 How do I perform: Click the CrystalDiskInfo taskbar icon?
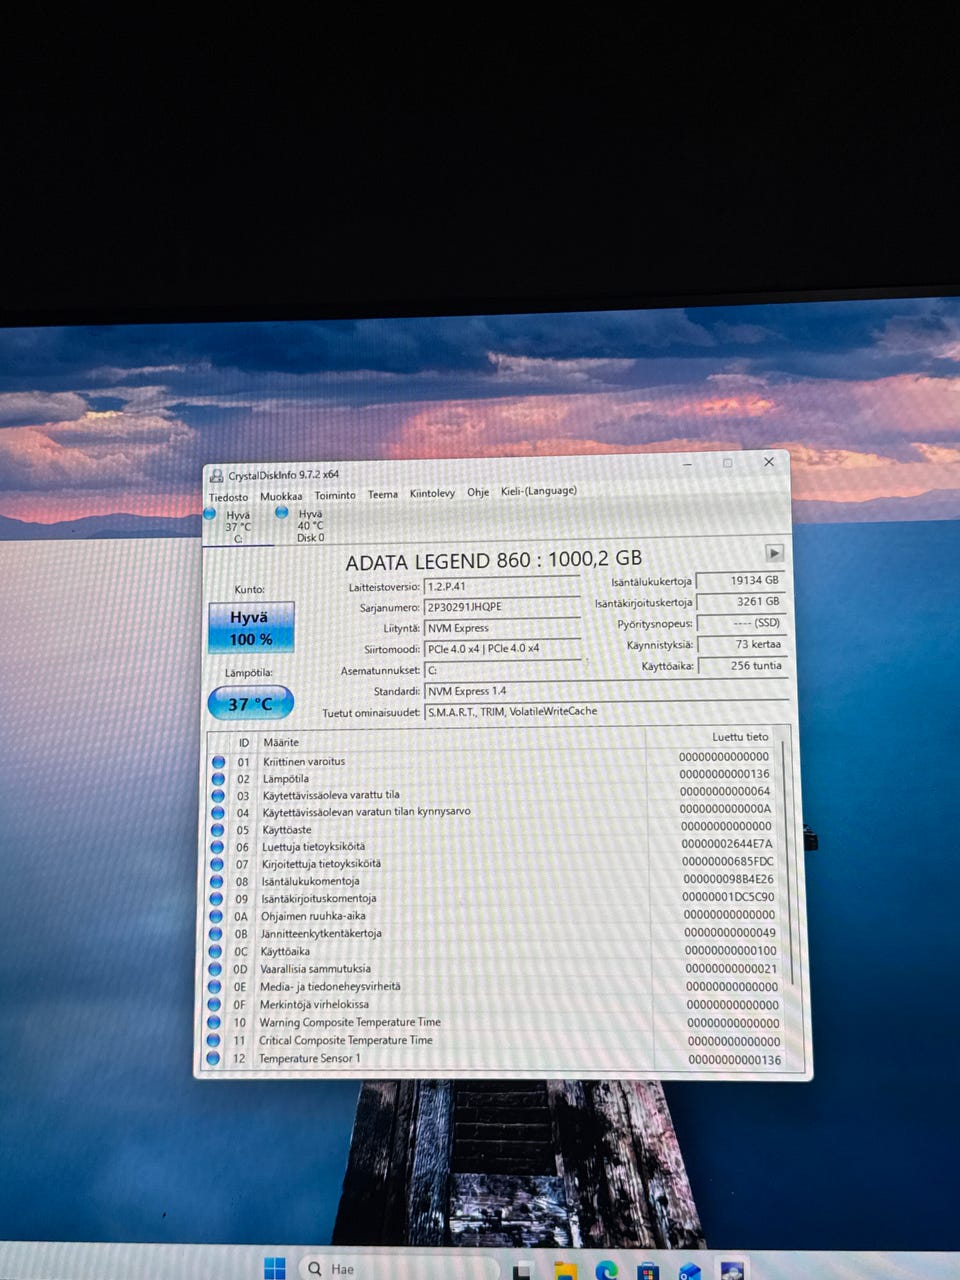click(733, 1270)
